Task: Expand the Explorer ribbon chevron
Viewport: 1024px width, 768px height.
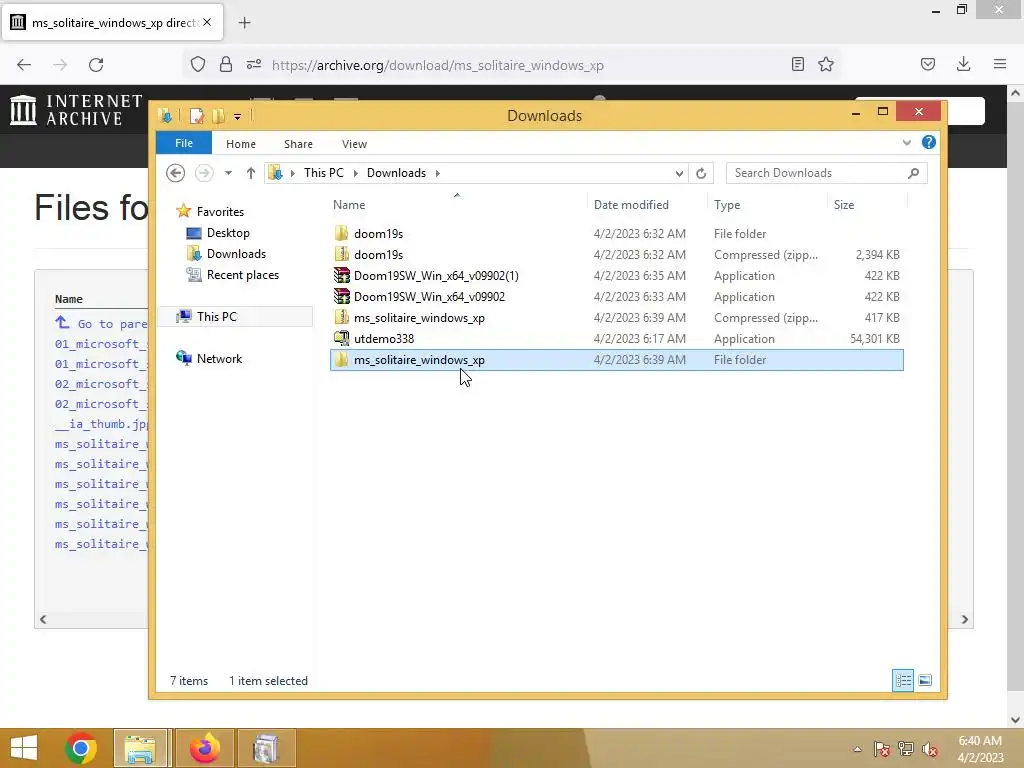Action: click(x=906, y=142)
